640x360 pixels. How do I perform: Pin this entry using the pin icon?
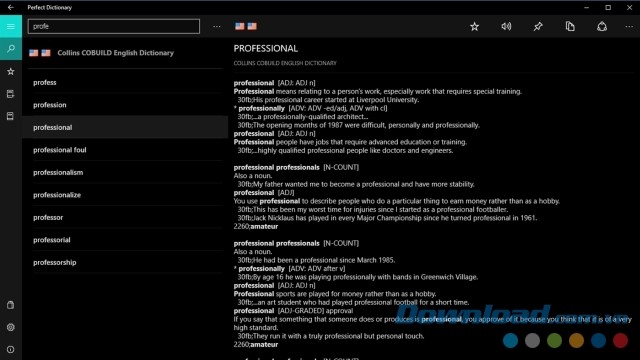(538, 27)
